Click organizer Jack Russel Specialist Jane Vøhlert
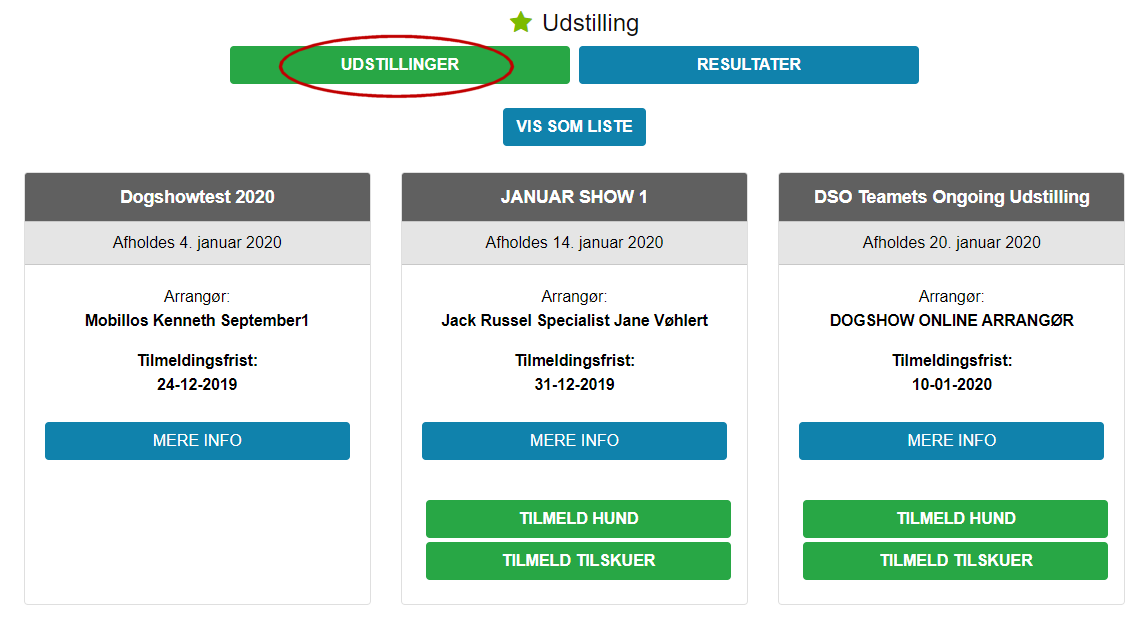 pyautogui.click(x=575, y=320)
